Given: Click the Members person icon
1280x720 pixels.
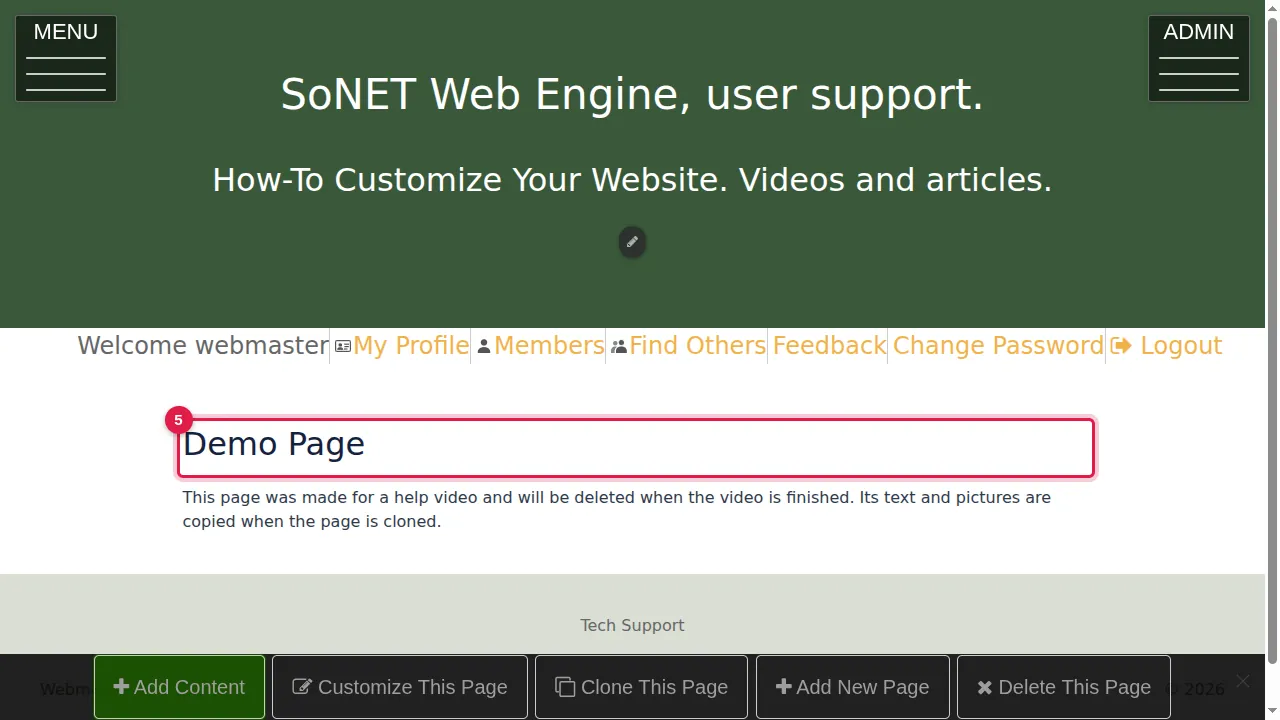Looking at the screenshot, I should (x=484, y=346).
